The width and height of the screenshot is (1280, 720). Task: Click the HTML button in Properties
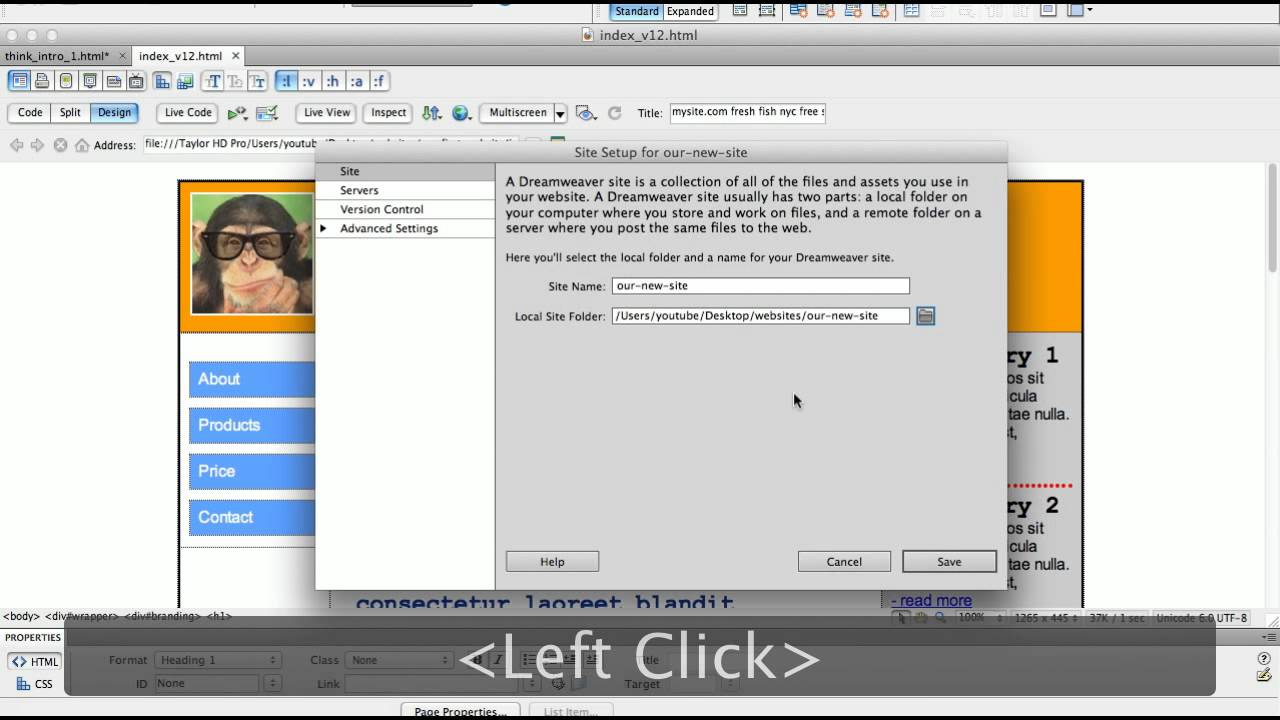tap(35, 661)
